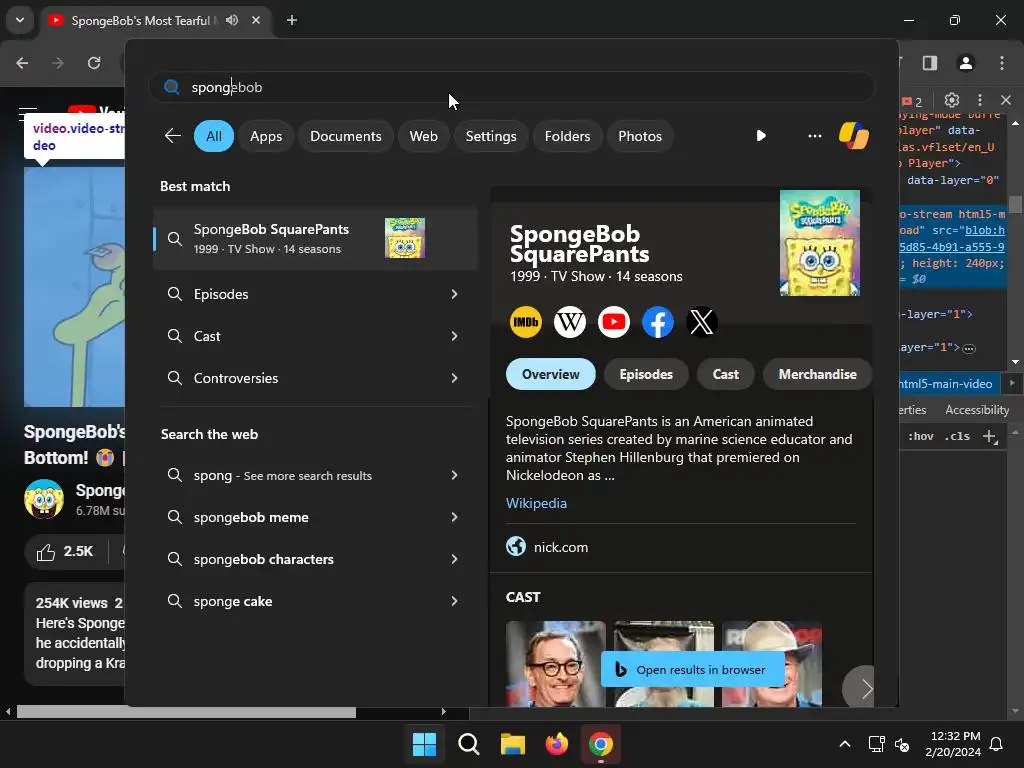Switch to the Merchandise pill
The height and width of the screenshot is (768, 1024).
[x=817, y=374]
